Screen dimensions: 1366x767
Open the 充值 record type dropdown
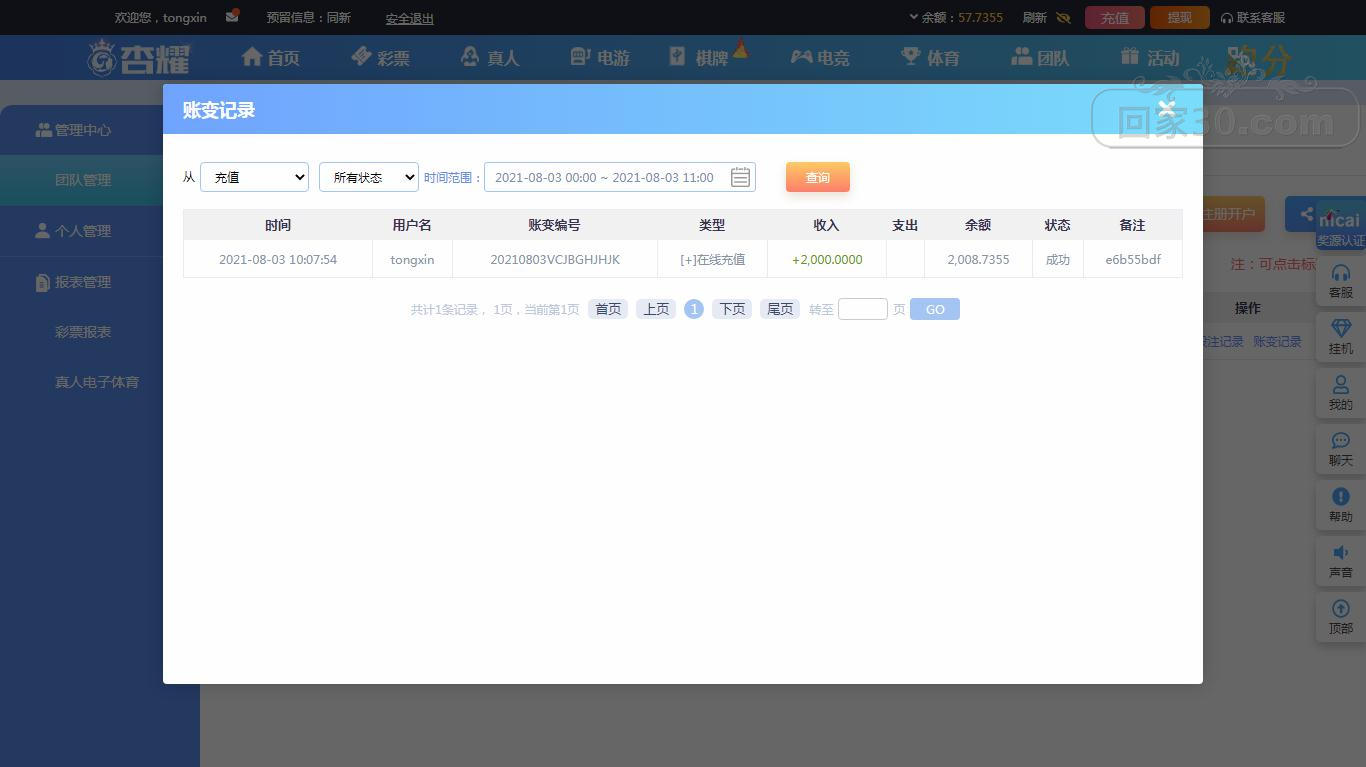click(x=254, y=177)
